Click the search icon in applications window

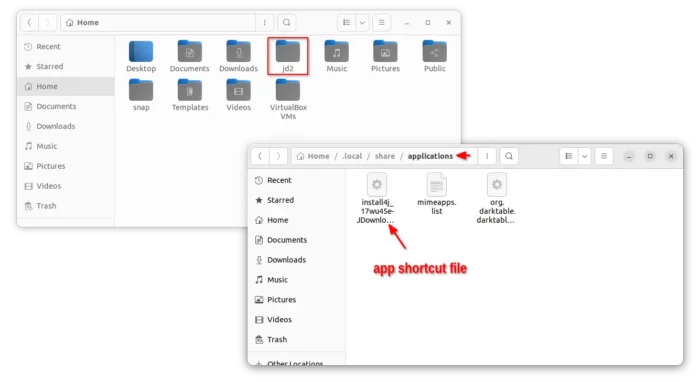coord(509,156)
